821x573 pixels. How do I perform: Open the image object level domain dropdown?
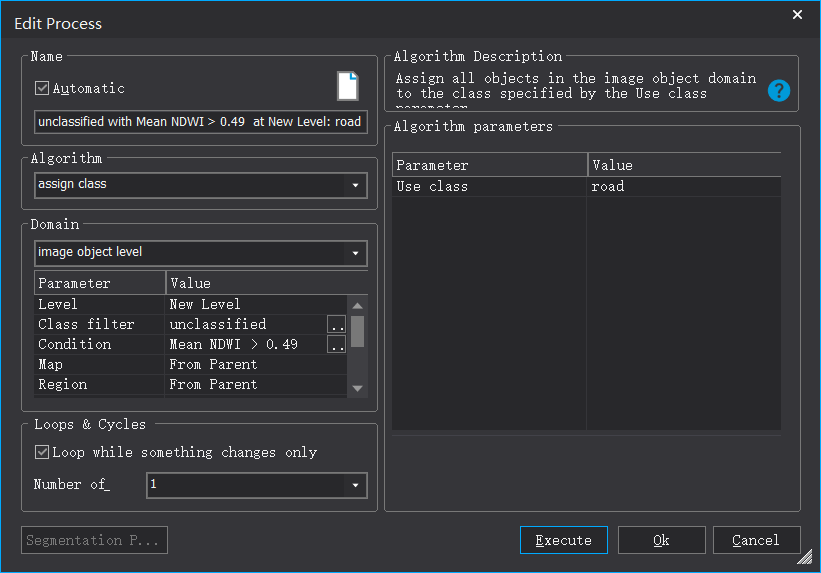pyautogui.click(x=355, y=253)
